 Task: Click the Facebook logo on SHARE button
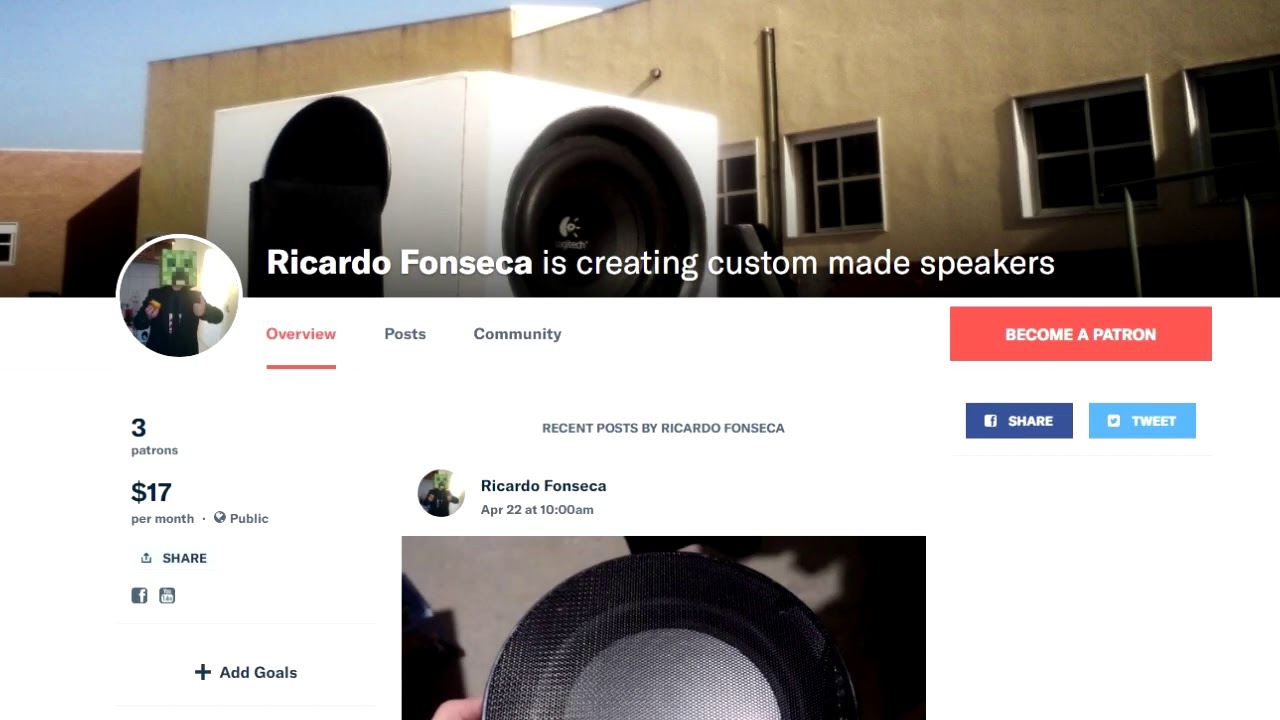pyautogui.click(x=991, y=421)
